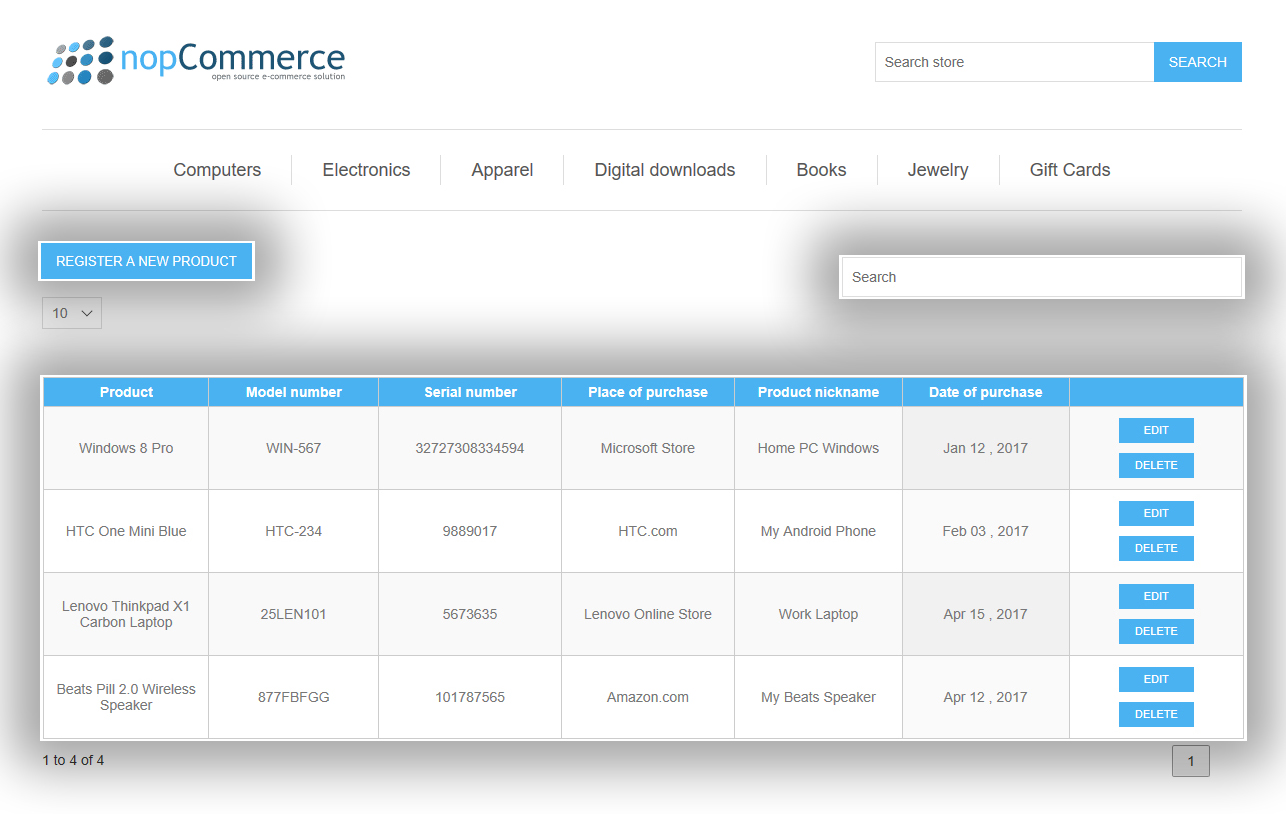Click the Amazon.com cell
This screenshot has width=1286, height=814.
point(648,697)
